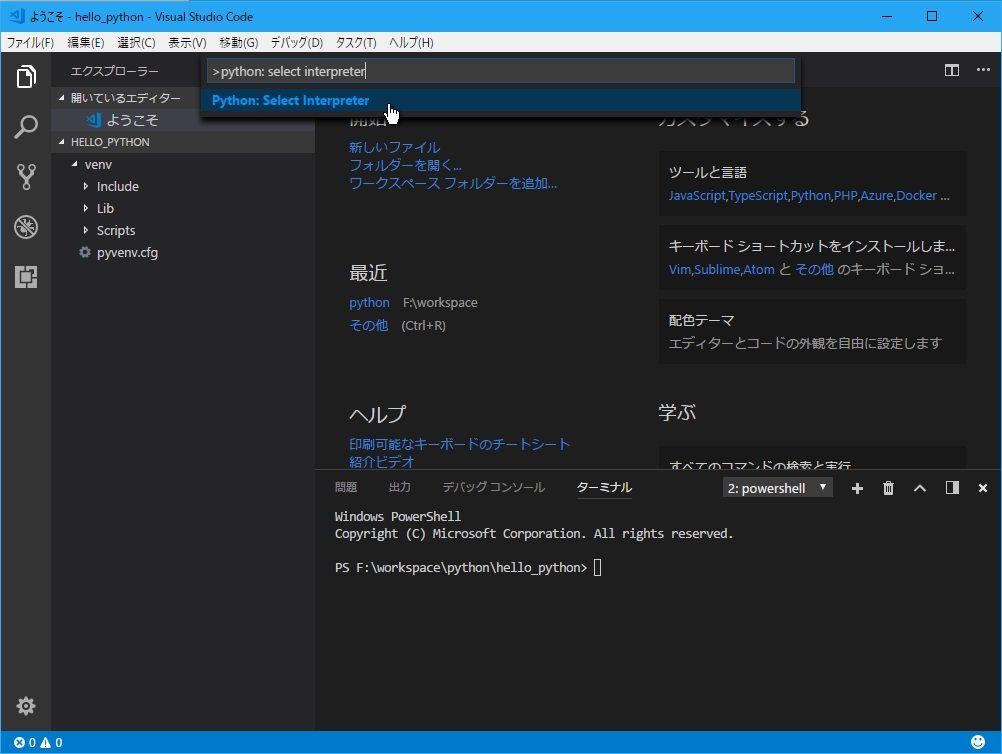The width and height of the screenshot is (1002, 754).
Task: Switch to the 問題 panel tab
Action: click(x=346, y=488)
